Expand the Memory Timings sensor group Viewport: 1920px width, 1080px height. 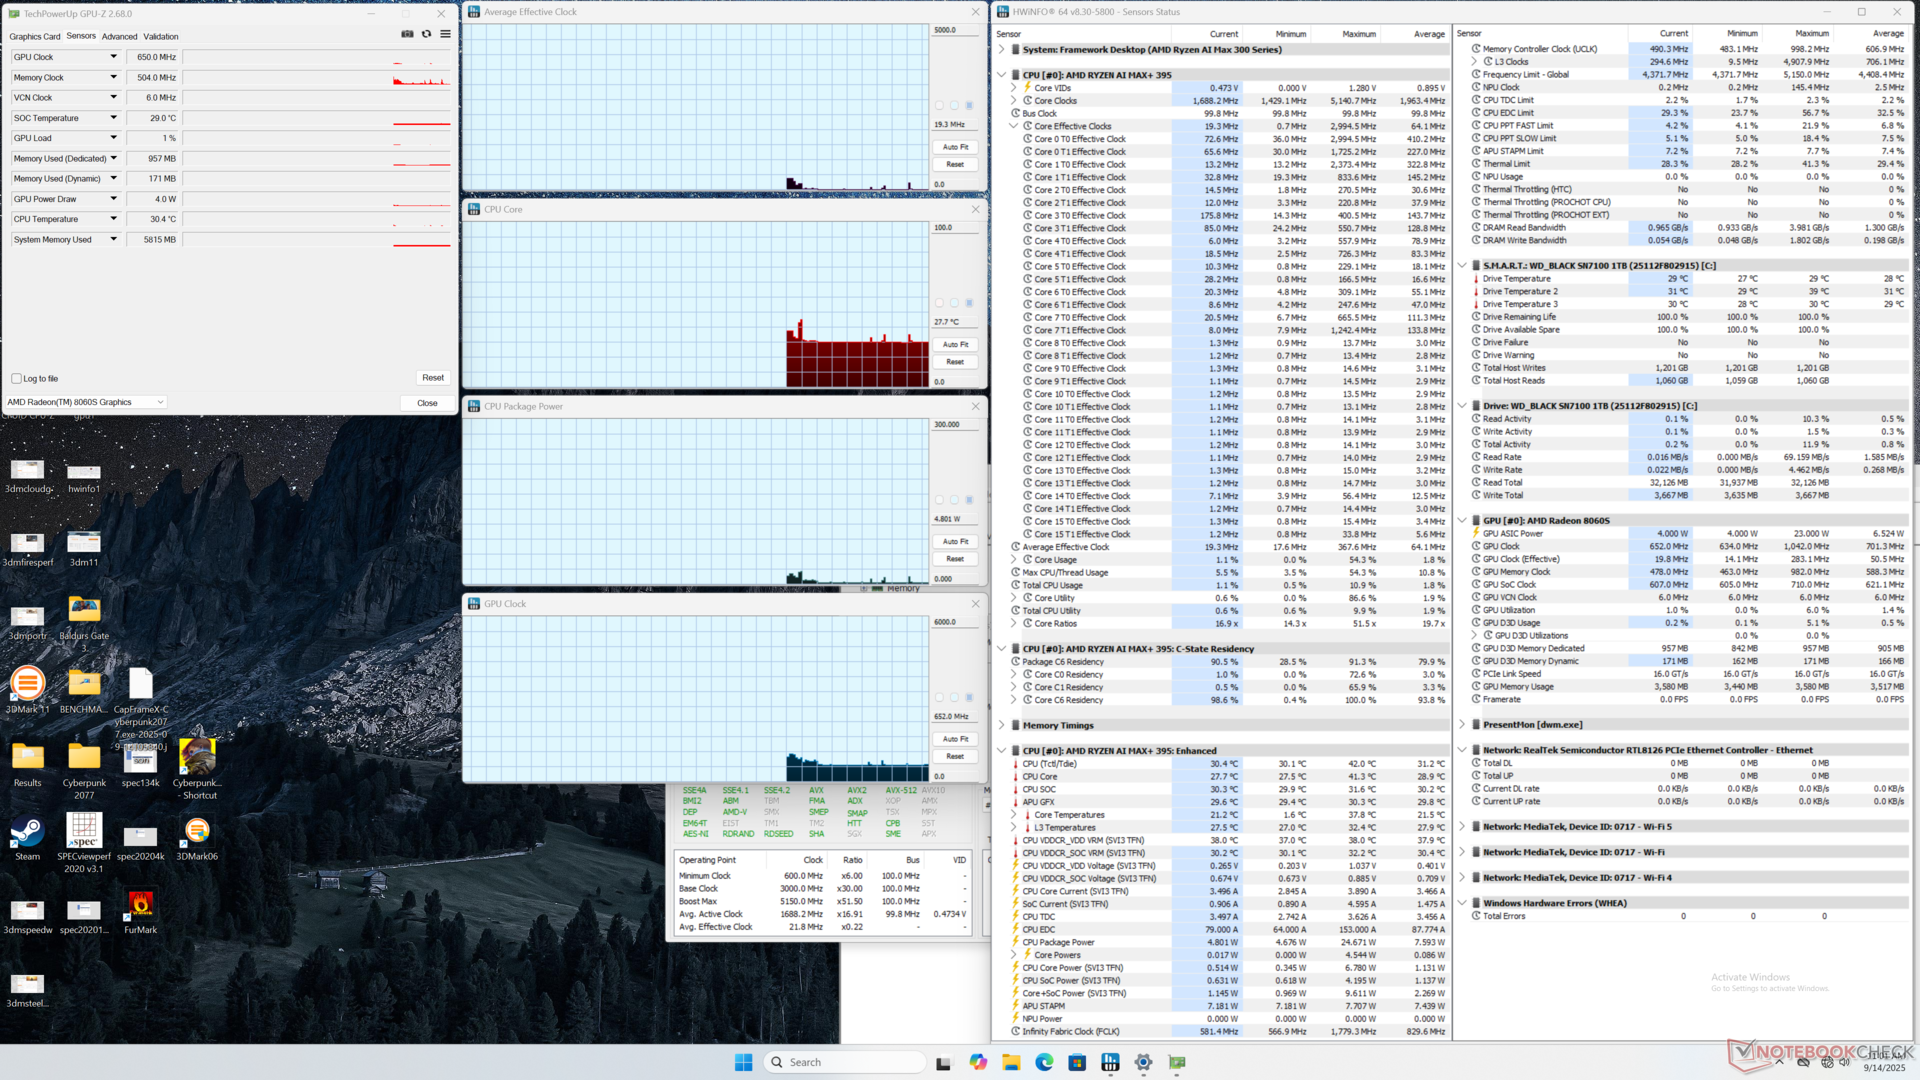click(x=1002, y=726)
